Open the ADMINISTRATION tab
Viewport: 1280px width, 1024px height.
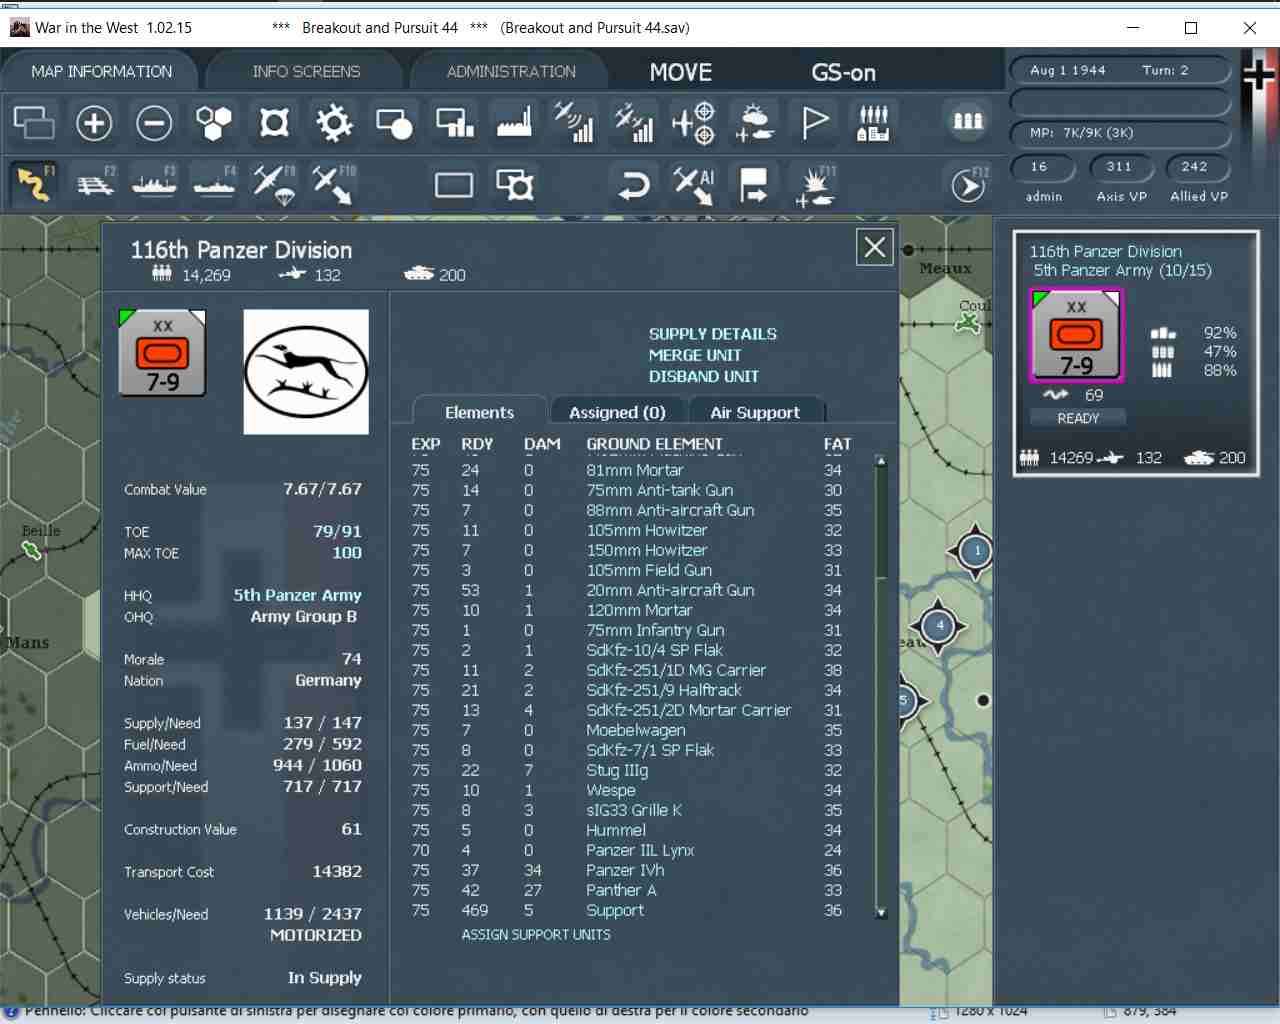click(511, 72)
